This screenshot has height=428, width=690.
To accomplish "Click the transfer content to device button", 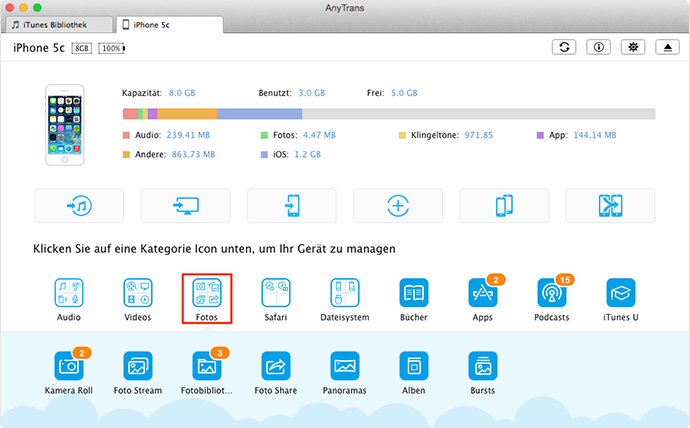I will coord(292,205).
